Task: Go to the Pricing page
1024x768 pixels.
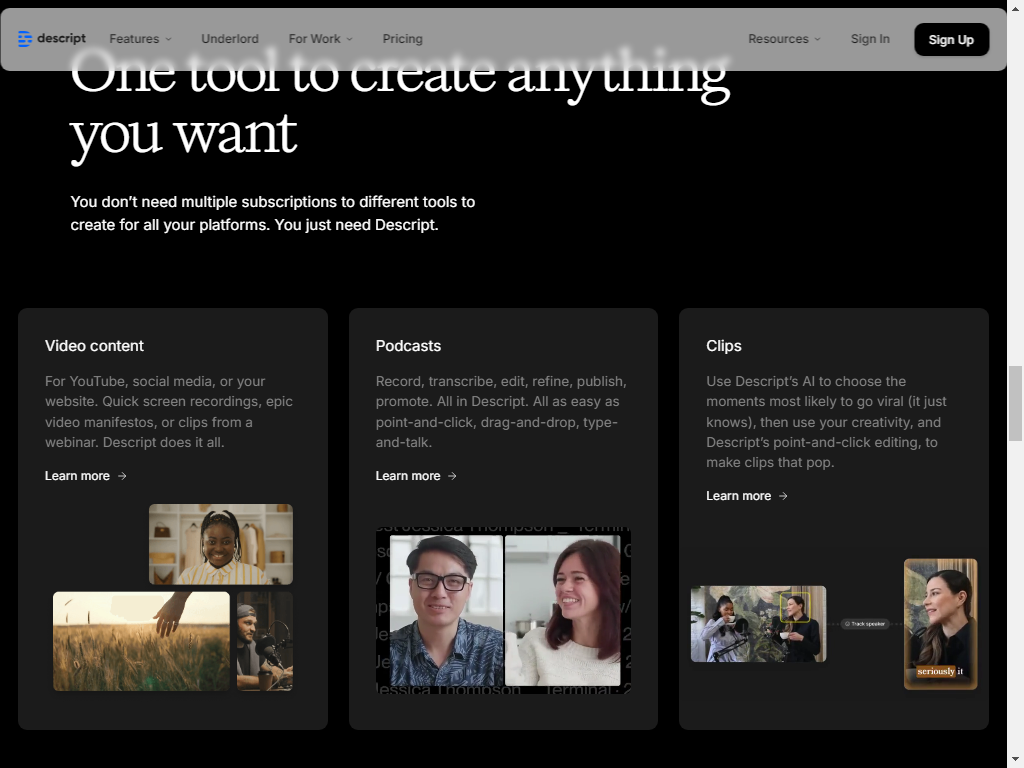Action: (x=402, y=39)
